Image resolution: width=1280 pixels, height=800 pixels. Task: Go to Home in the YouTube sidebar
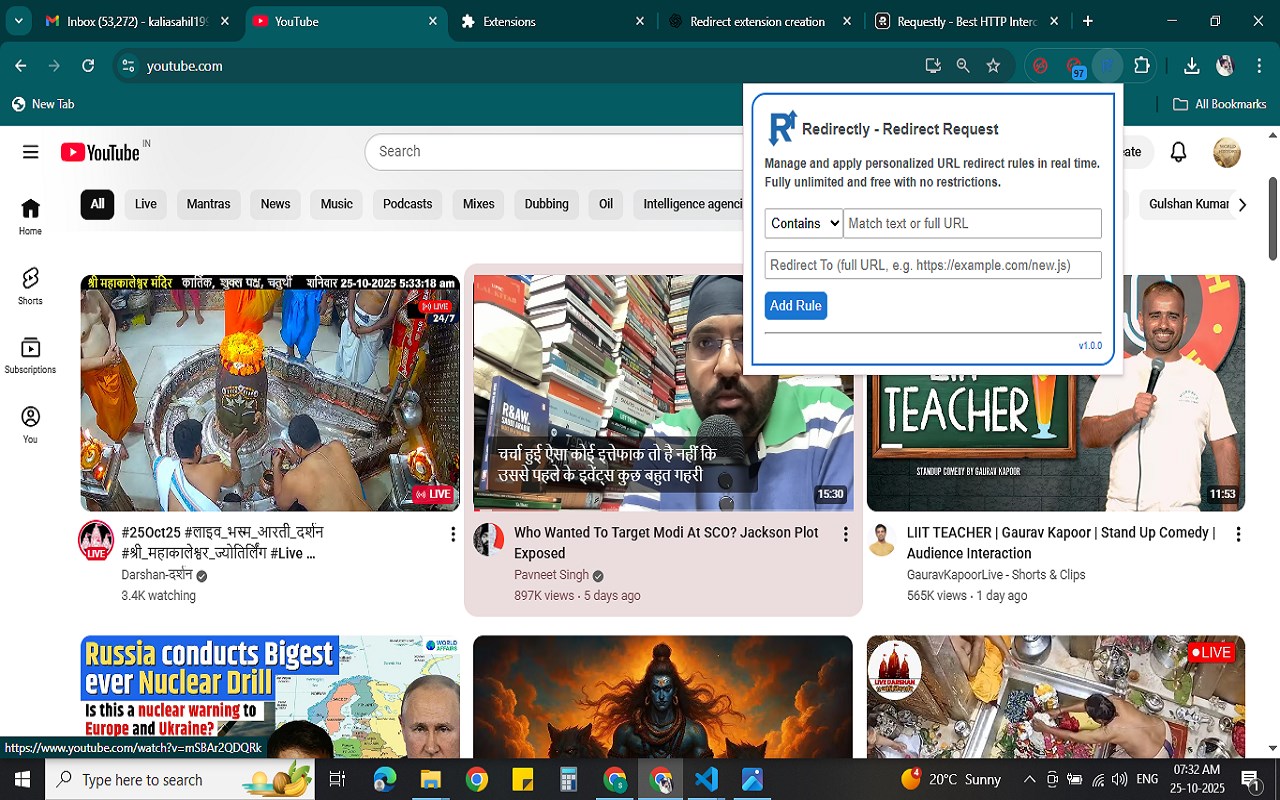[x=30, y=216]
